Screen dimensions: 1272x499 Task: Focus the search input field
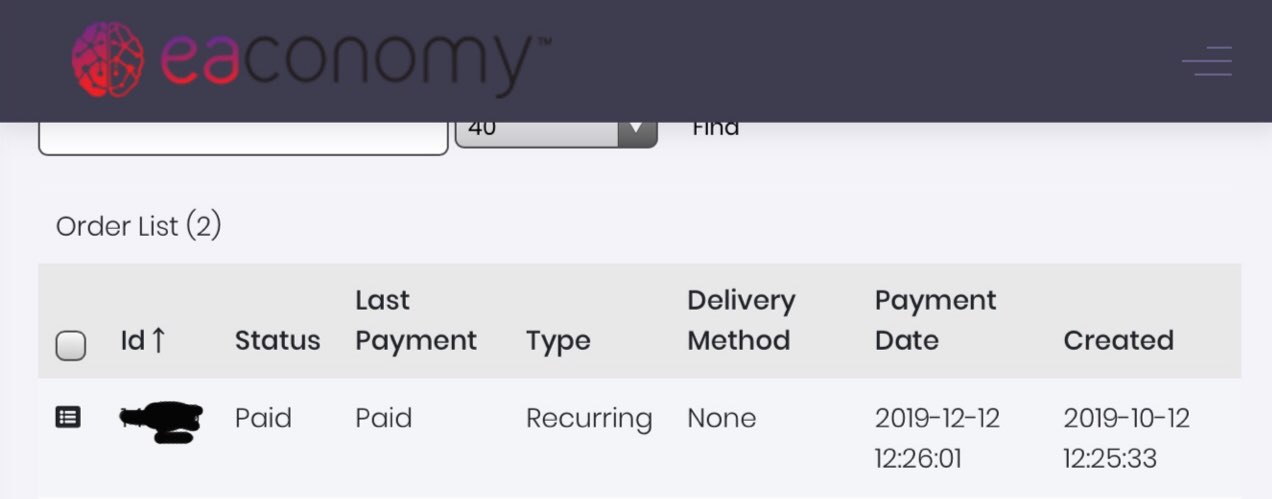click(243, 138)
